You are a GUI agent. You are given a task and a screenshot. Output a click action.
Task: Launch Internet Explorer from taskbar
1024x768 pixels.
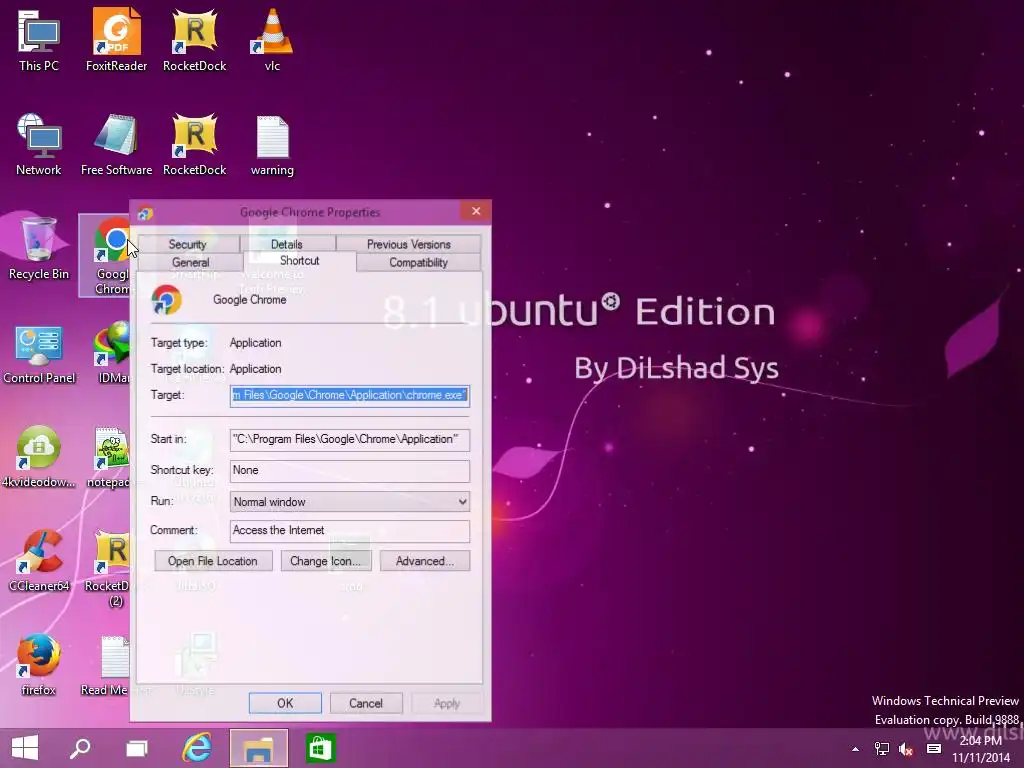(x=197, y=748)
